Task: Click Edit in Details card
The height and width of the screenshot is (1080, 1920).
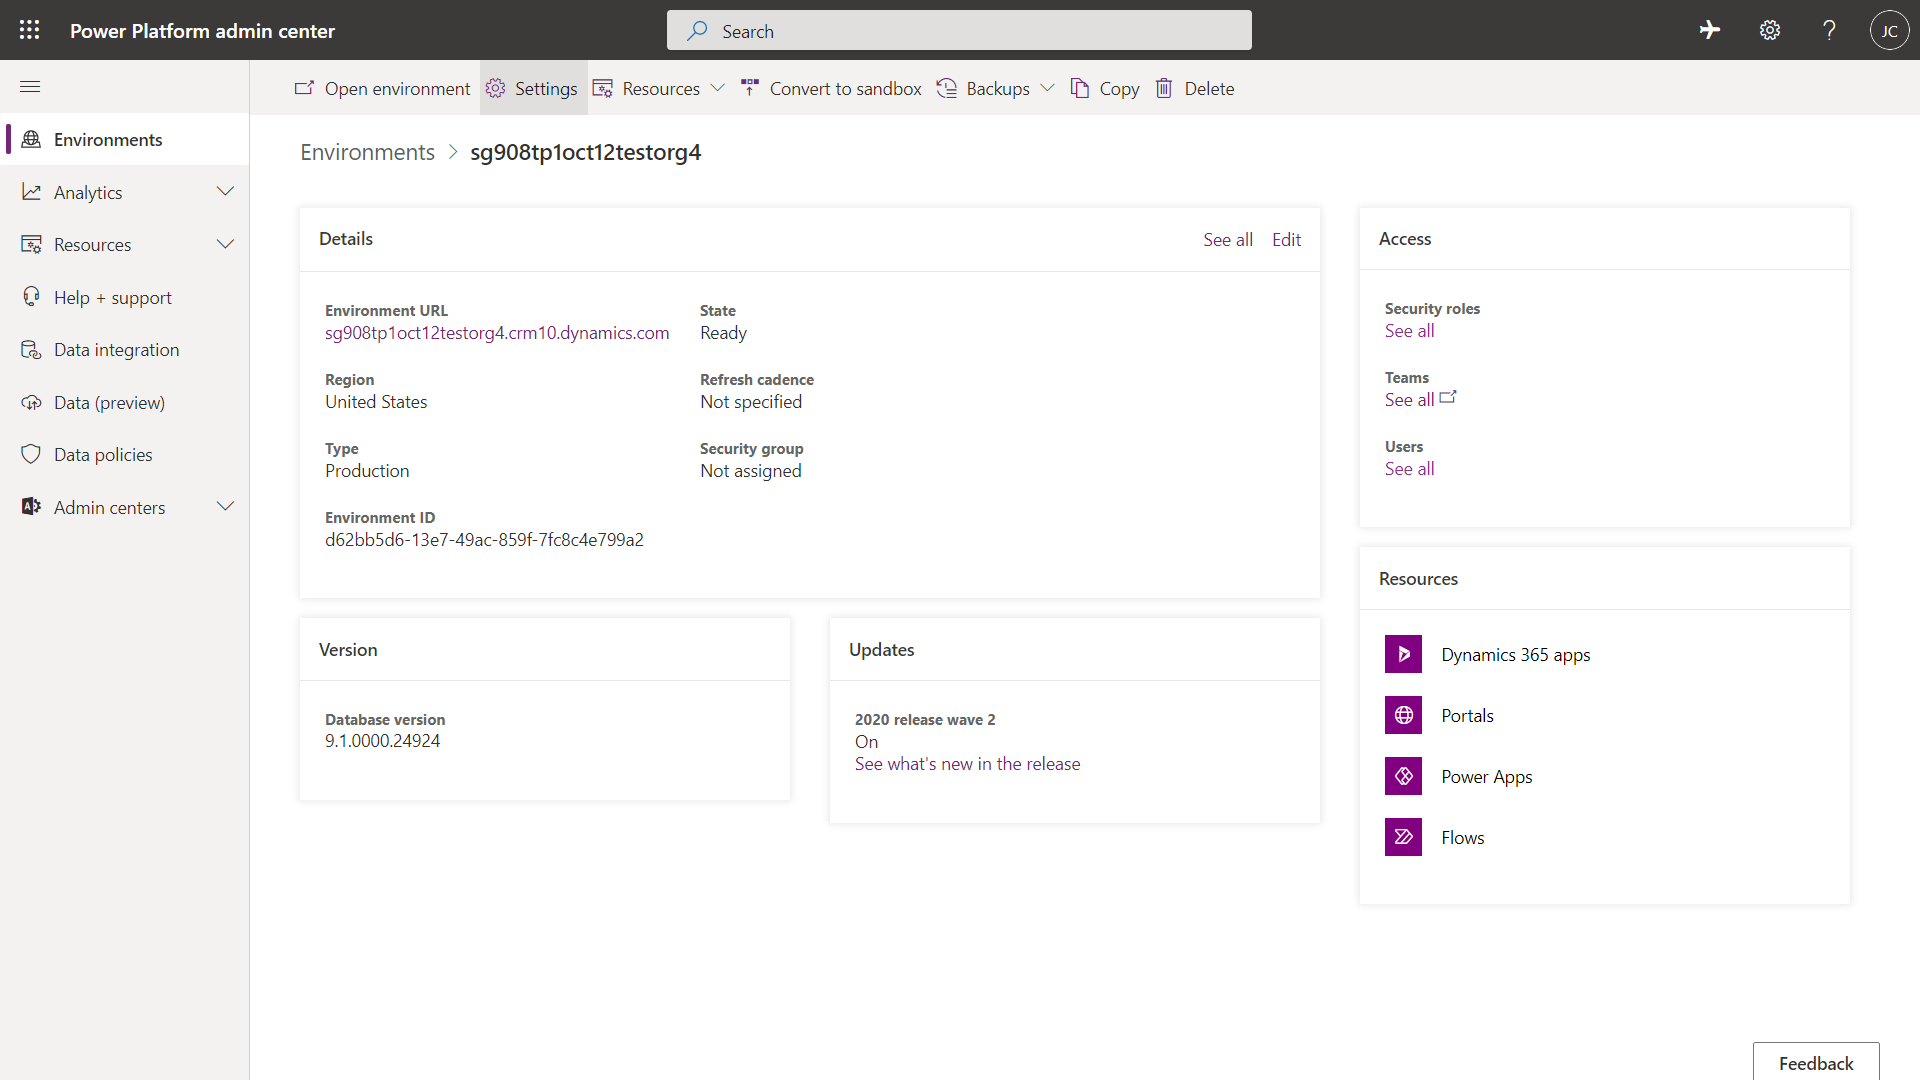Action: [1286, 239]
